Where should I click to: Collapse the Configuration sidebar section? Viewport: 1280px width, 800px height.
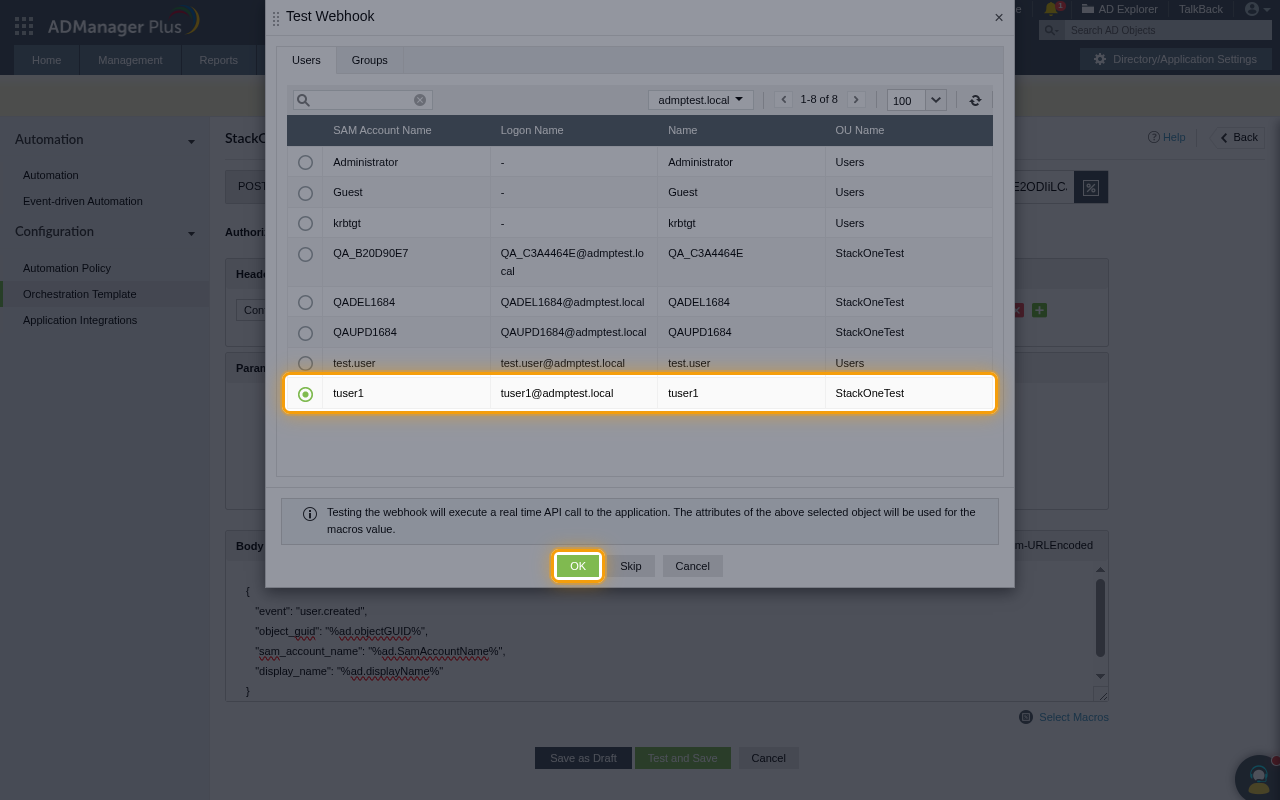click(191, 233)
